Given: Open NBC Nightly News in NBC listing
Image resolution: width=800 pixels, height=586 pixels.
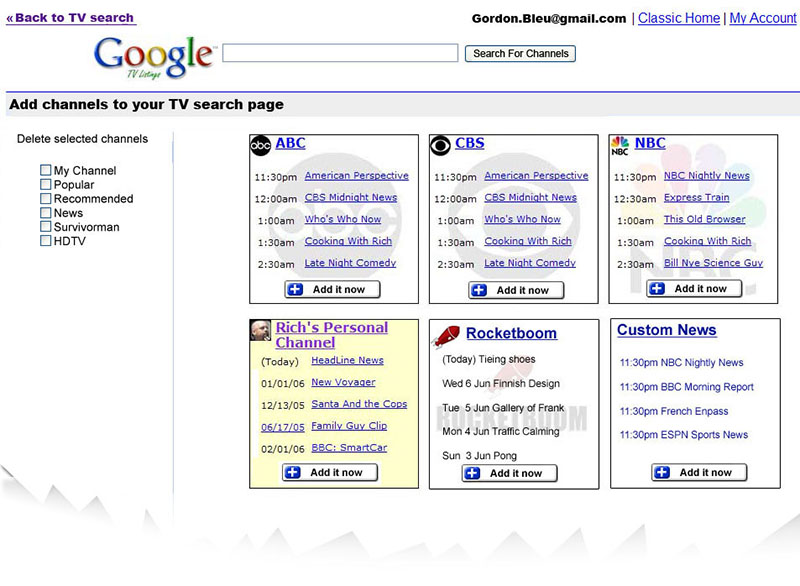Looking at the screenshot, I should click(x=706, y=176).
